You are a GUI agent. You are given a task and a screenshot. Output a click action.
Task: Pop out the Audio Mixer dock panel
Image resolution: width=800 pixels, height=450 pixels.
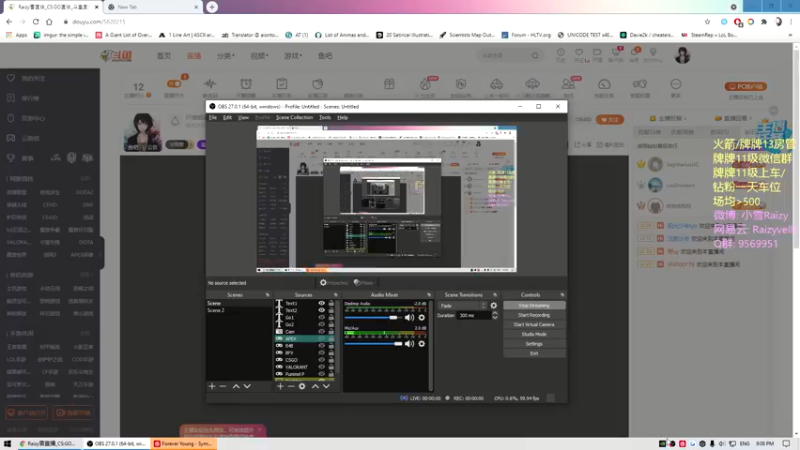pyautogui.click(x=429, y=295)
